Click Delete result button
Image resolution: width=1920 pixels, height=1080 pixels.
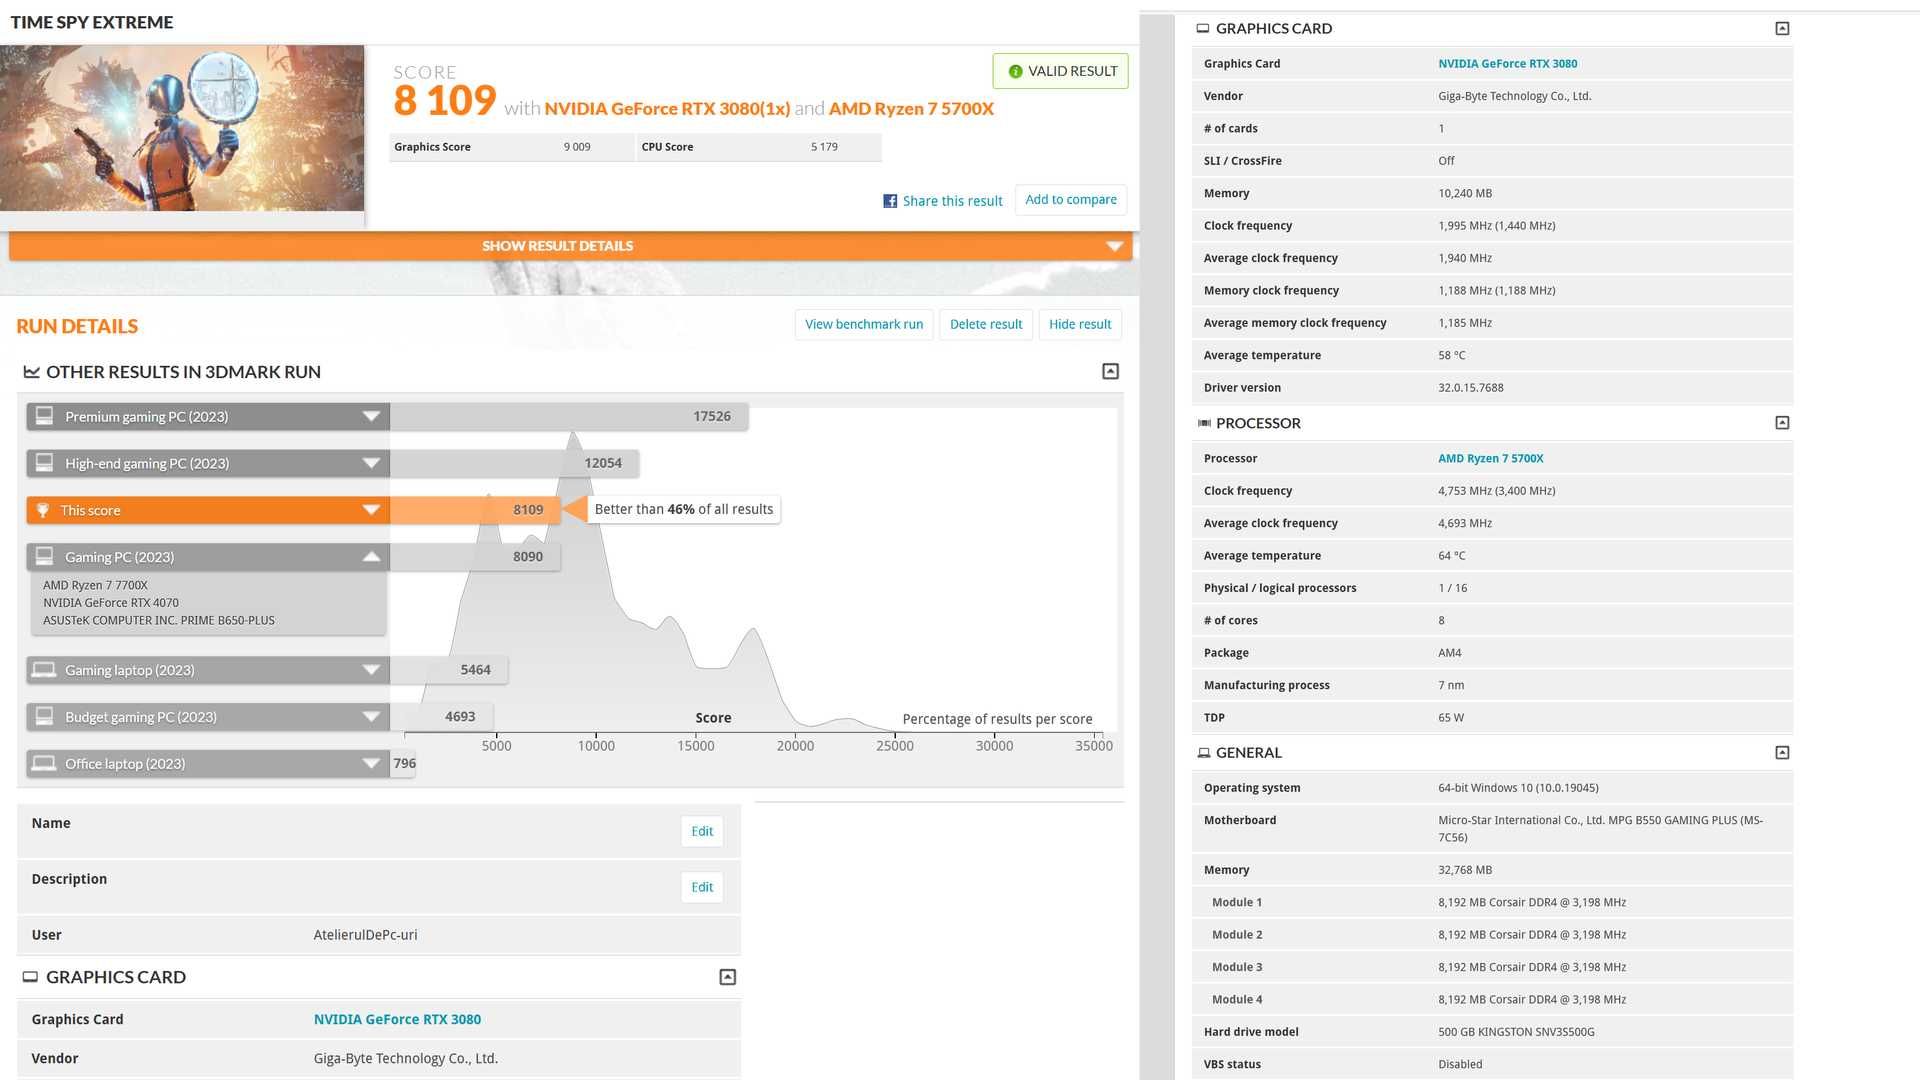pyautogui.click(x=986, y=324)
